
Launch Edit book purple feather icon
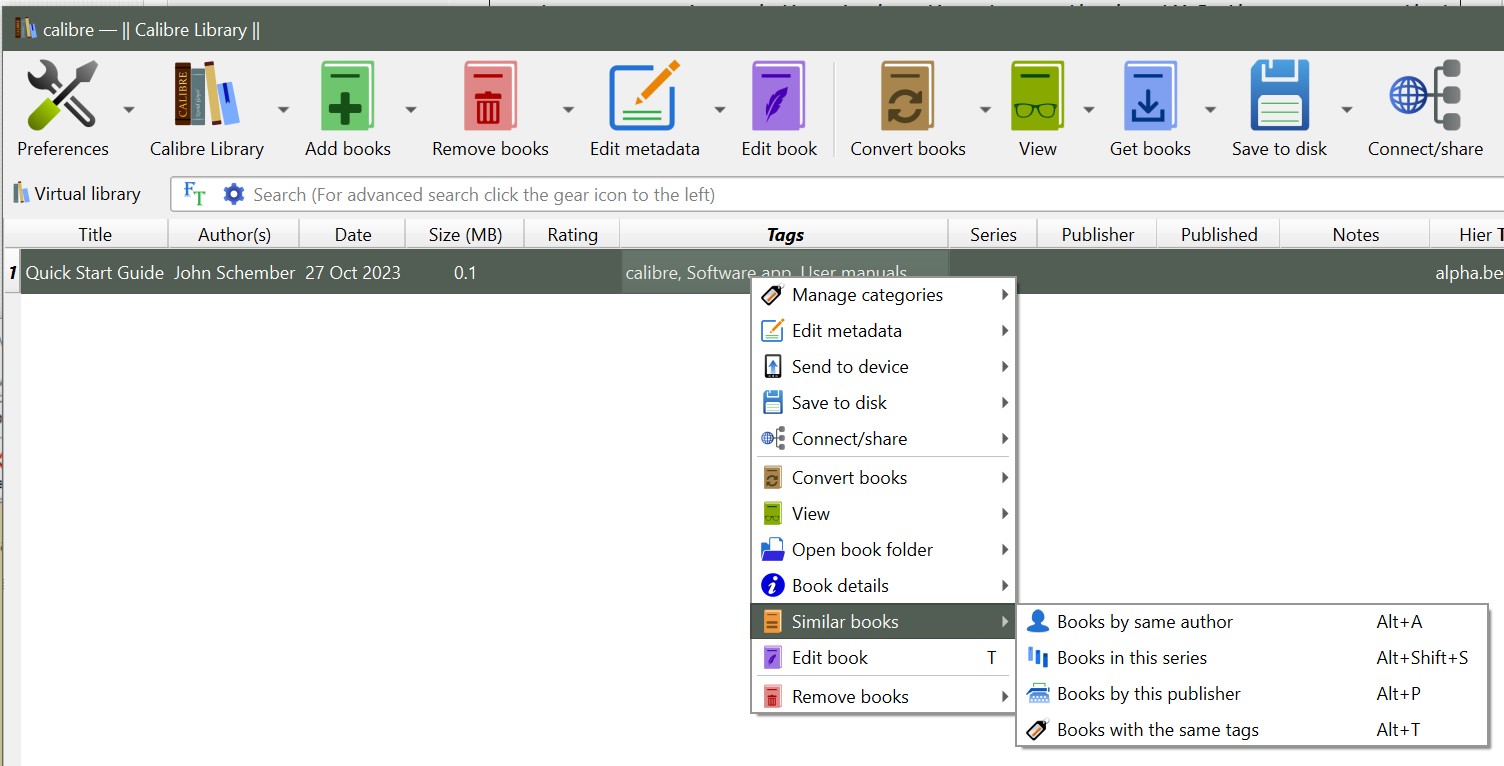778,97
